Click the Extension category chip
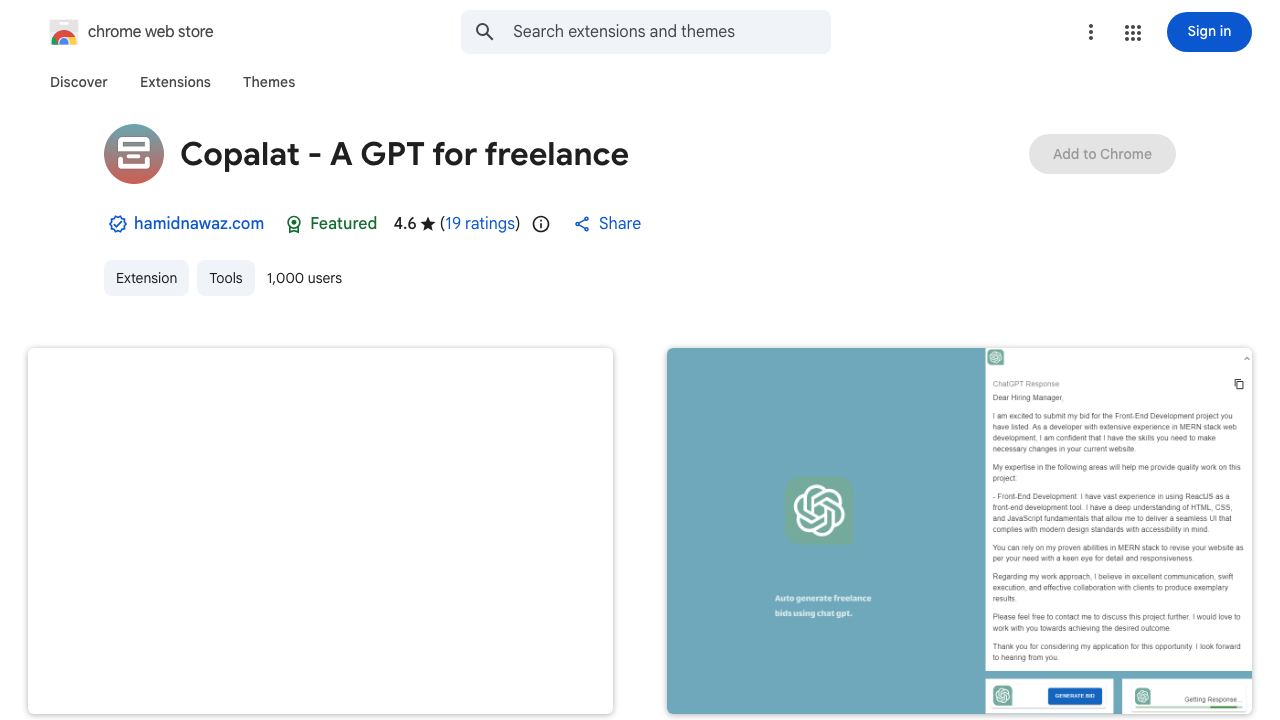Screen dimensions: 1280x720 [x=146, y=278]
